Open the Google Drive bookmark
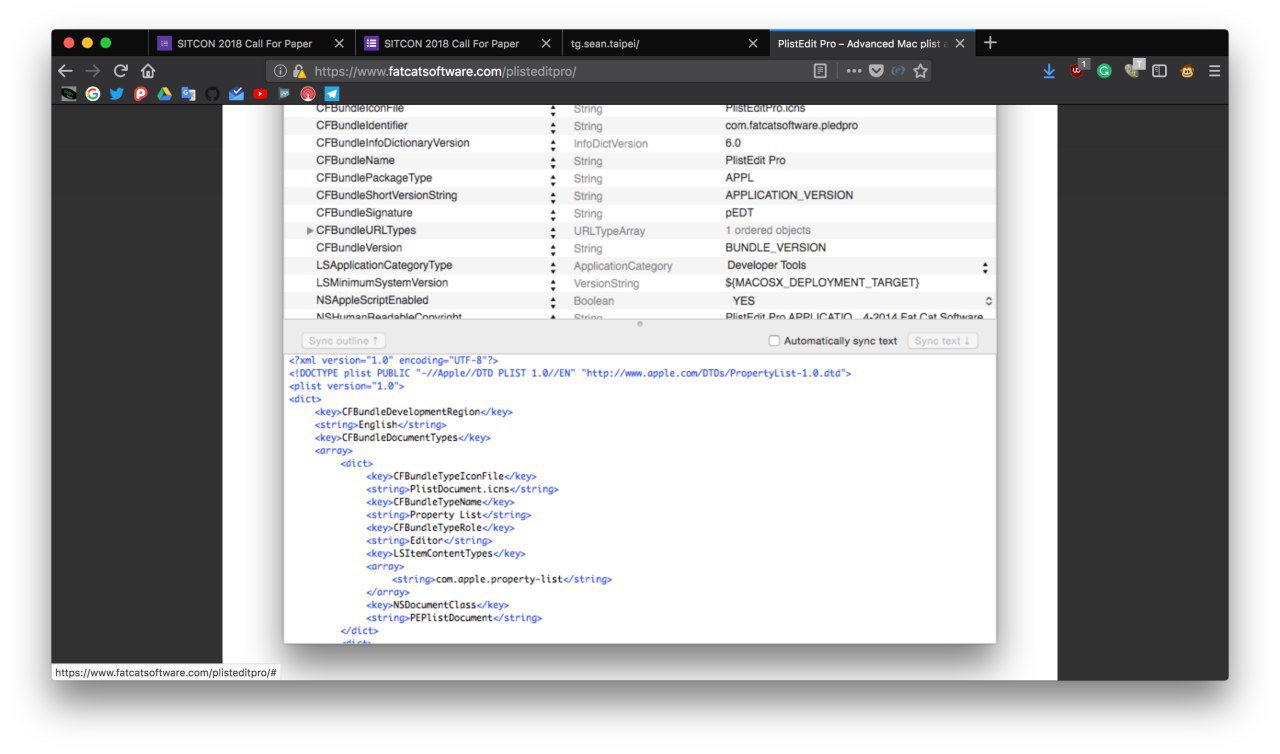 click(164, 94)
